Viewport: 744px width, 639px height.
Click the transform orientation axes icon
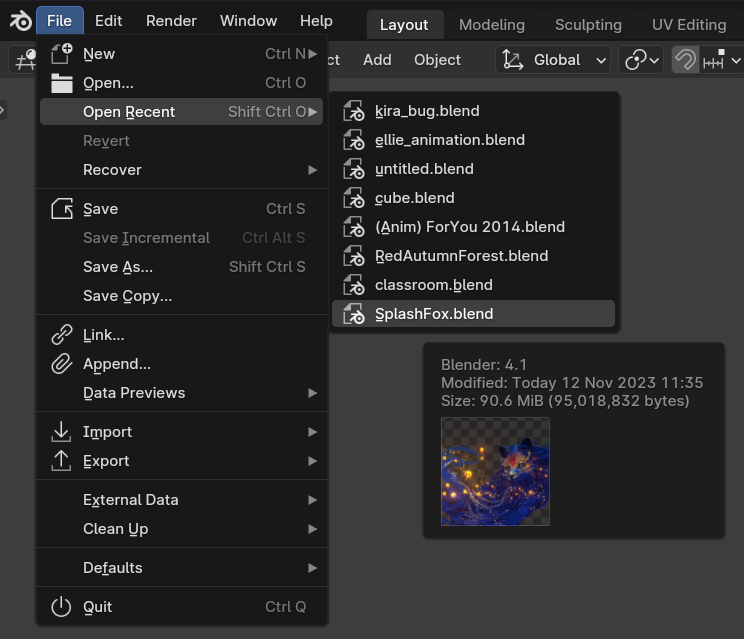coord(512,60)
